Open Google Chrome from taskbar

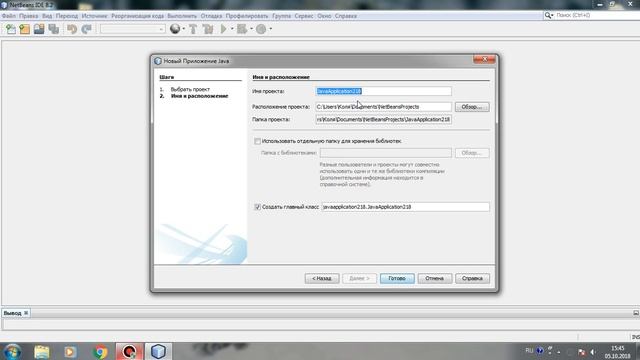tap(100, 351)
